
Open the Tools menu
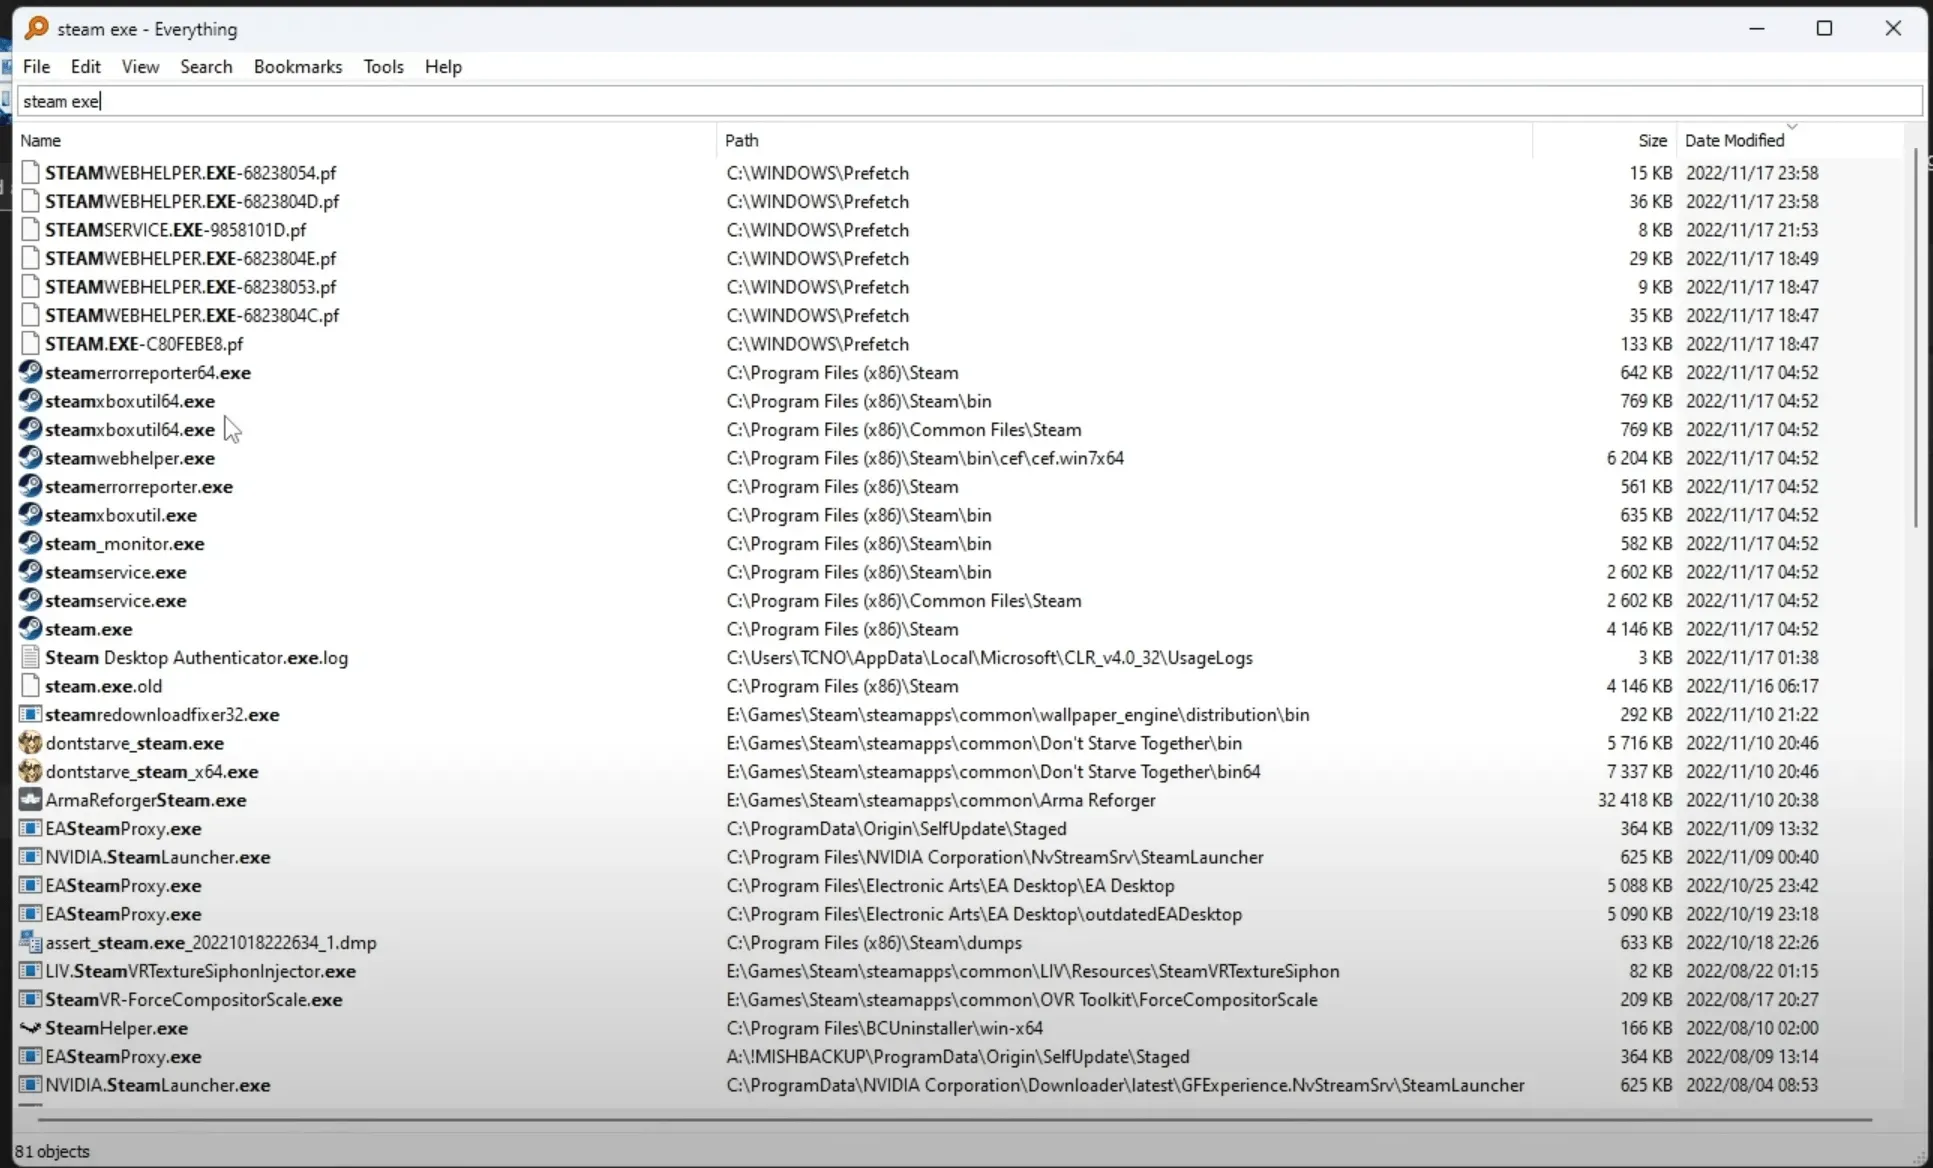[x=383, y=66]
